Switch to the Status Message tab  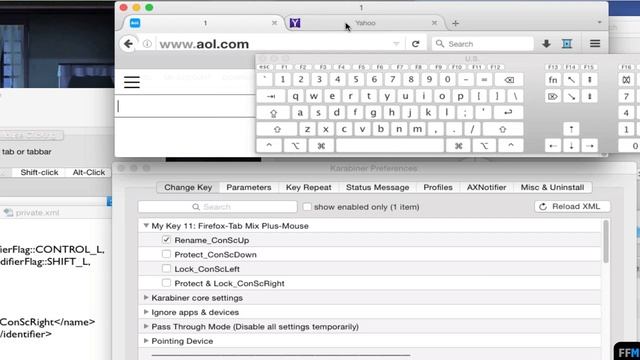pos(378,187)
